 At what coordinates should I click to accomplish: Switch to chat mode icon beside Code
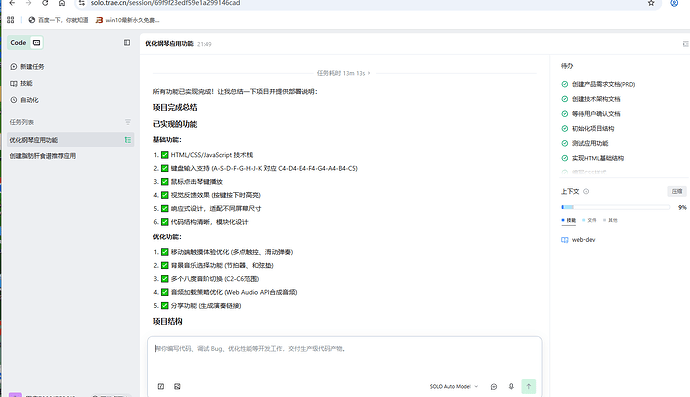(37, 43)
